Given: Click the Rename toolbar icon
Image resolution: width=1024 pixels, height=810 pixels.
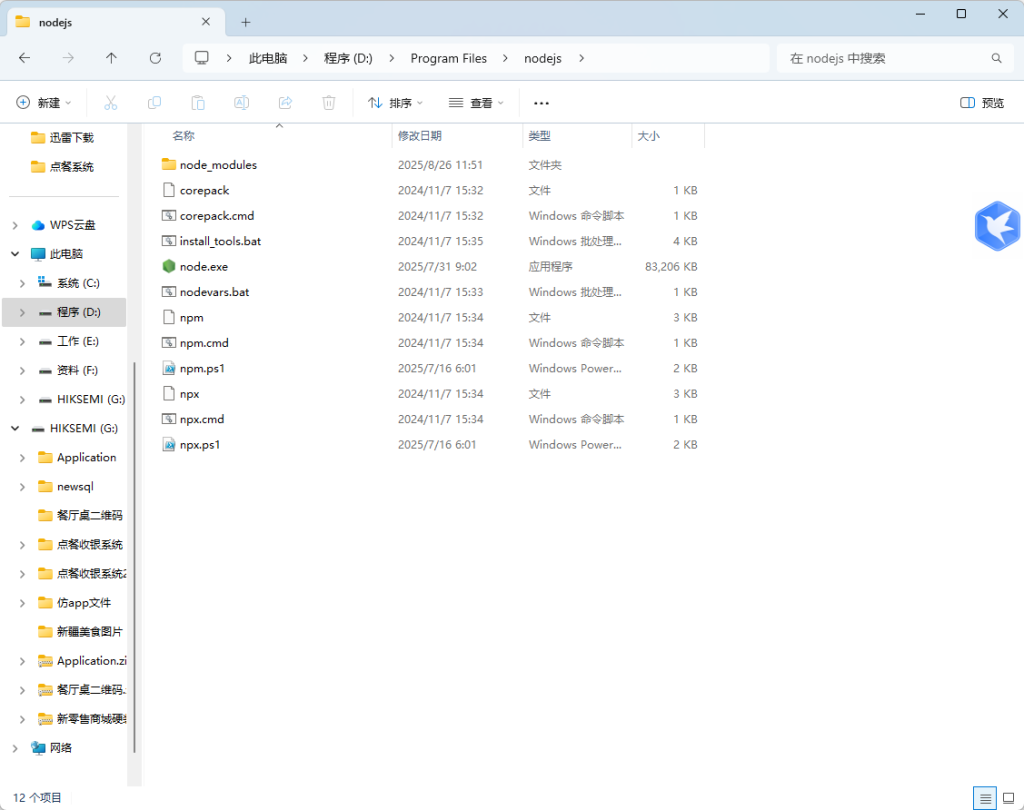Looking at the screenshot, I should (242, 103).
